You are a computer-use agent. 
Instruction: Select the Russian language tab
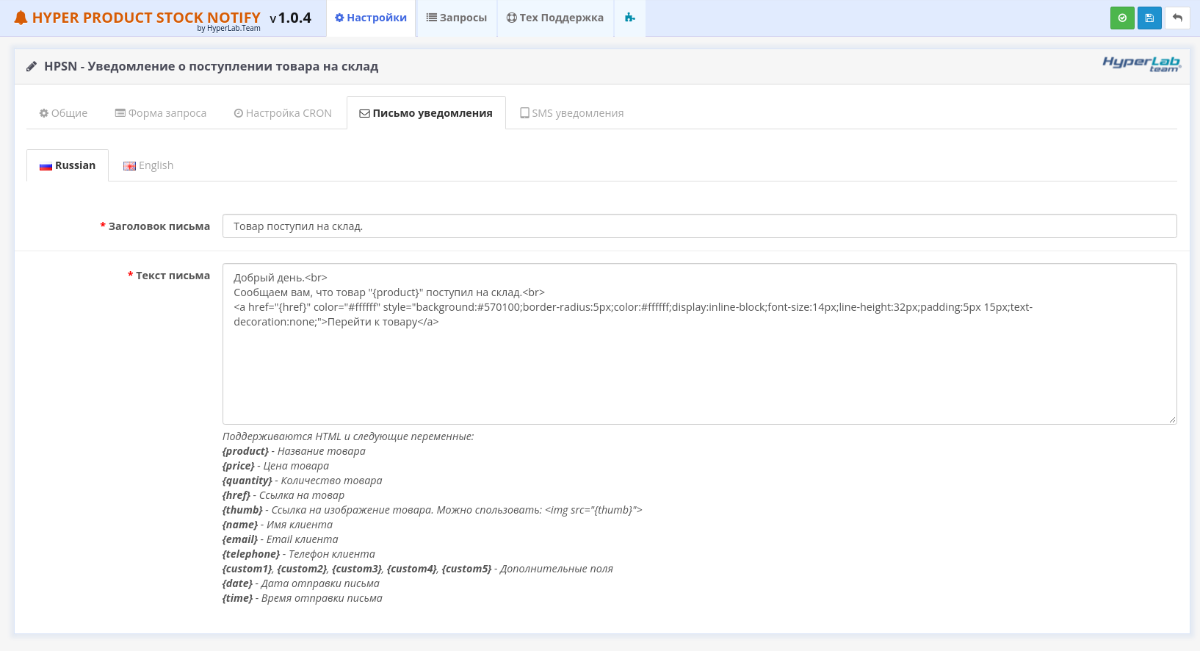(x=67, y=165)
